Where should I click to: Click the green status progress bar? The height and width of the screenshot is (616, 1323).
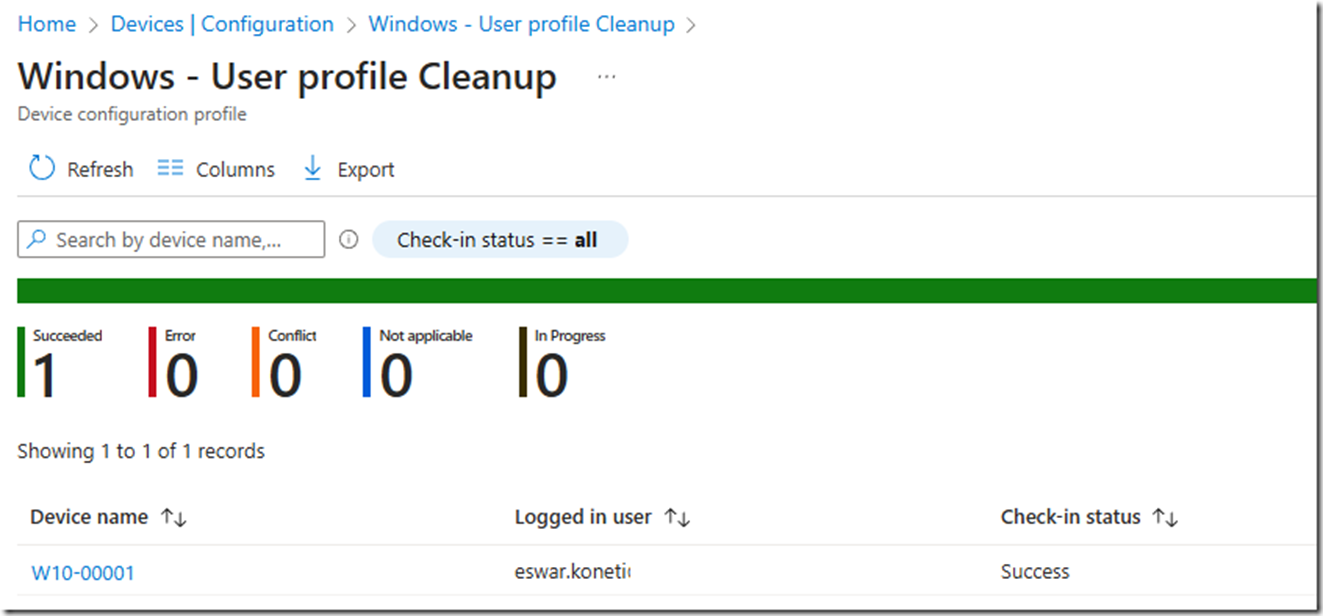pos(667,291)
